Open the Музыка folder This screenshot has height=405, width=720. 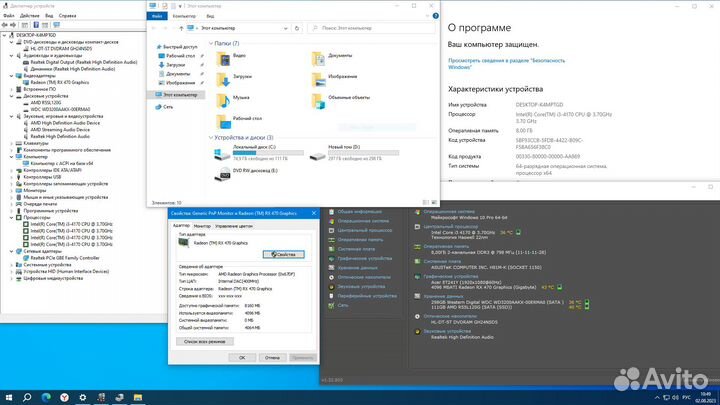click(x=233, y=101)
